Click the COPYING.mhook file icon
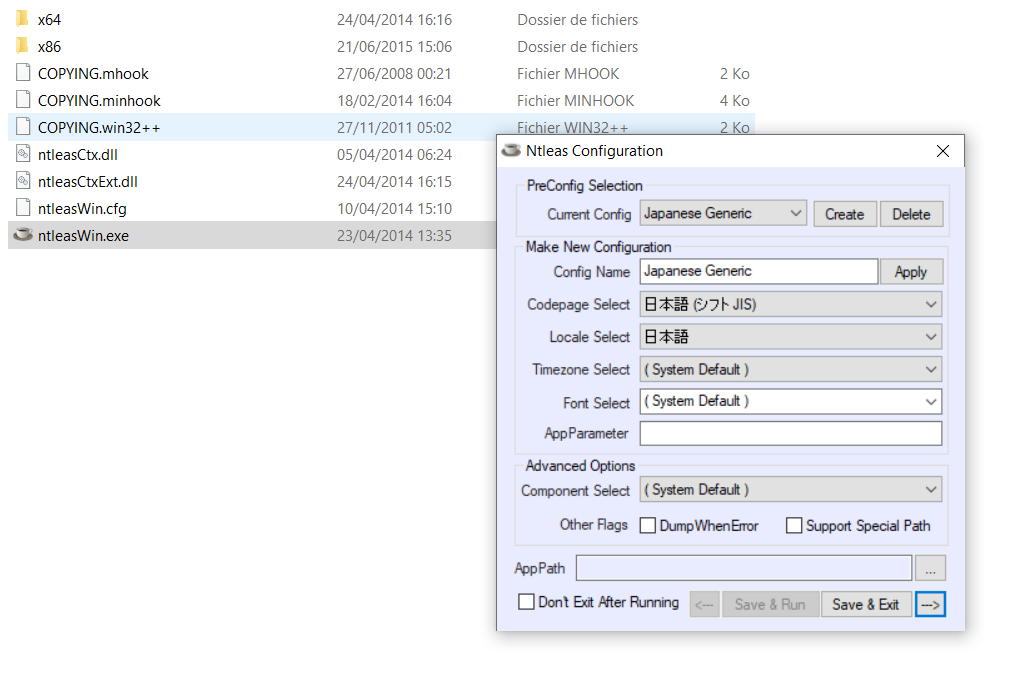Screen dimensions: 1017x678 coord(23,73)
